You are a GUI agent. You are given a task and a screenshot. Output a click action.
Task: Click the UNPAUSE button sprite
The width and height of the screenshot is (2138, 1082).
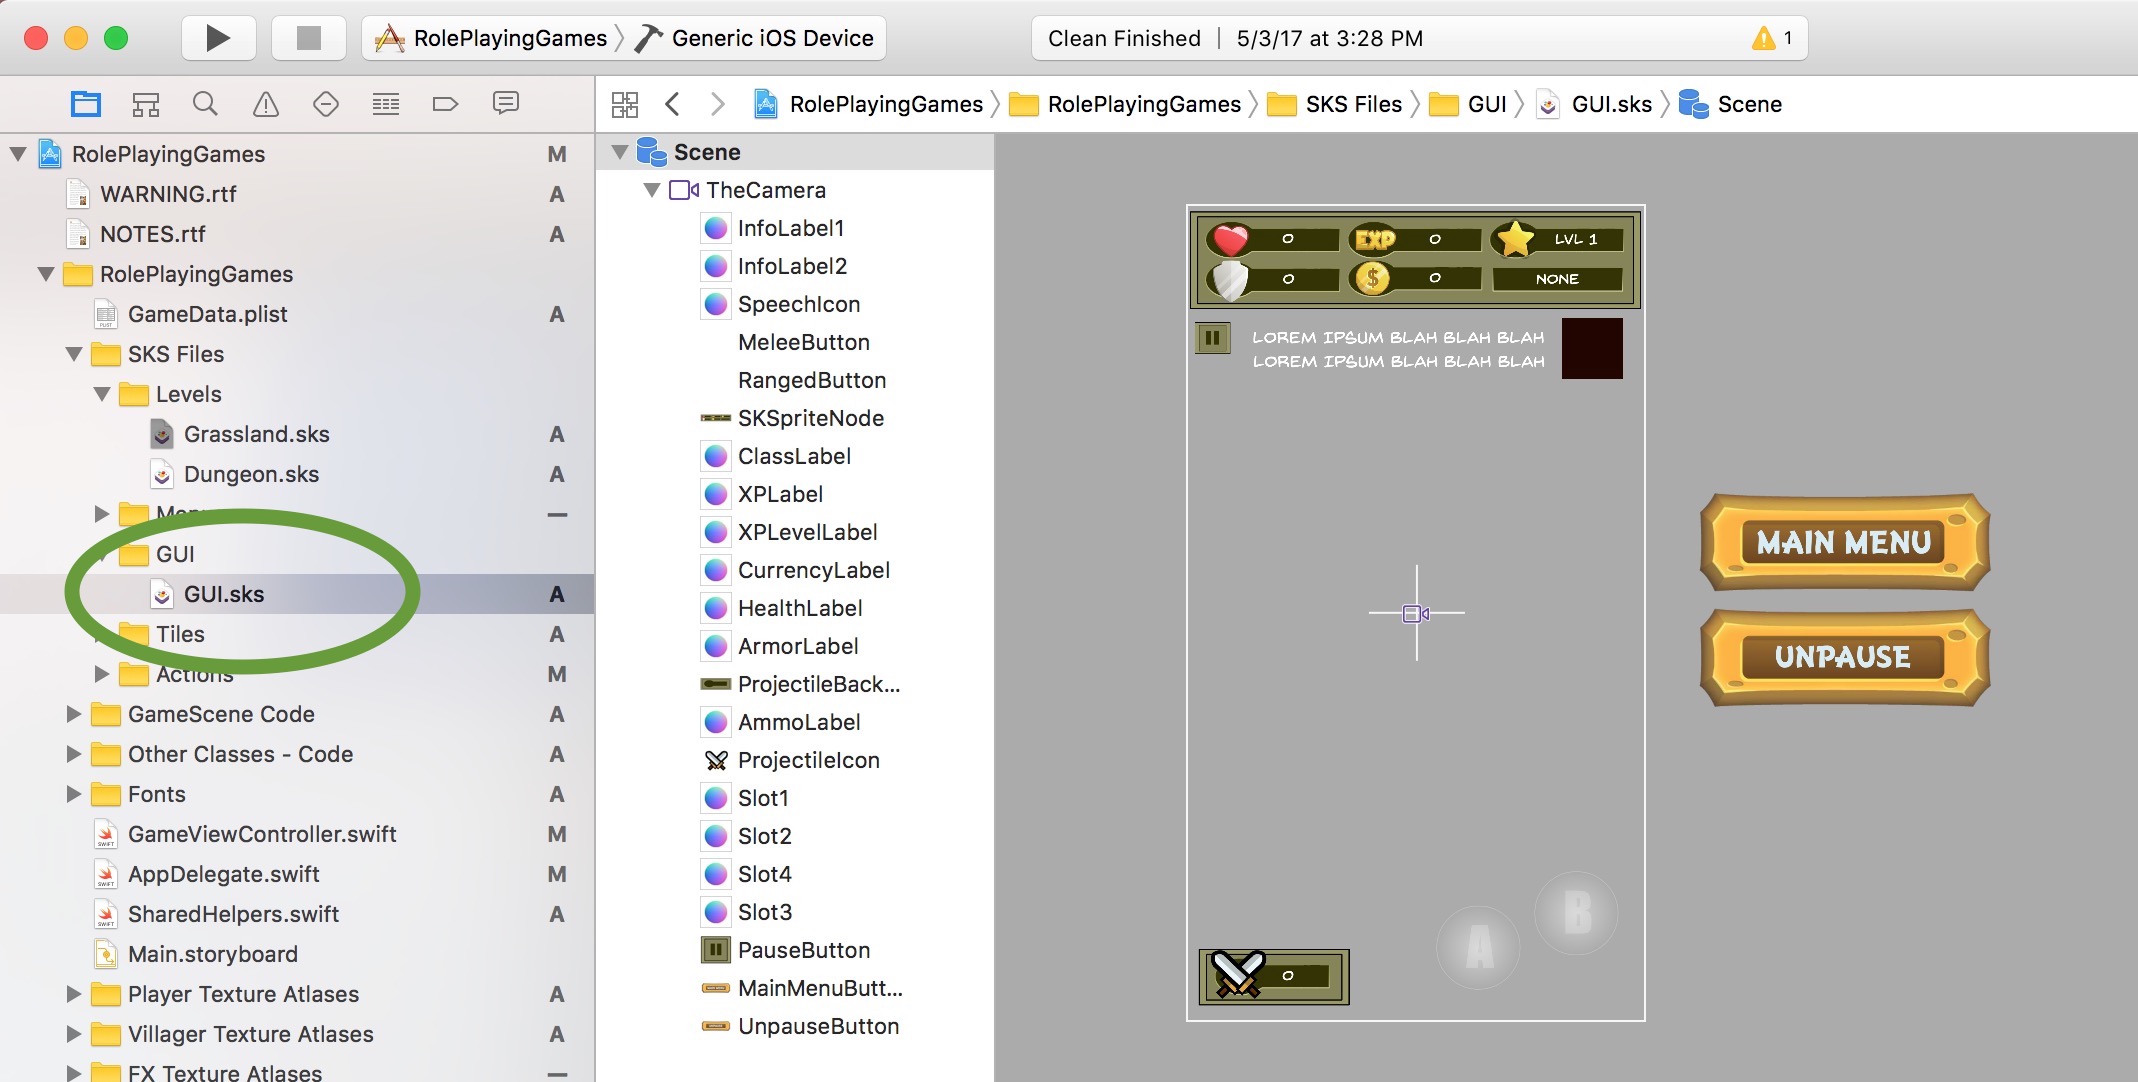[1843, 657]
